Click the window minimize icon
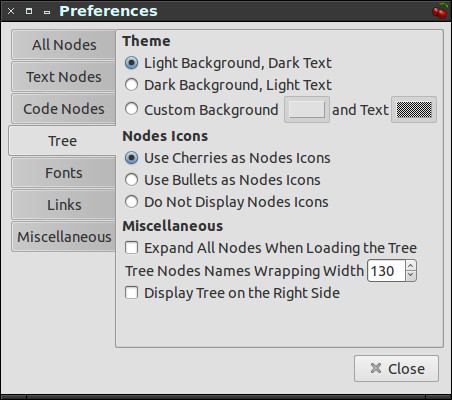Screen dimensions: 452x400 click(x=47, y=12)
